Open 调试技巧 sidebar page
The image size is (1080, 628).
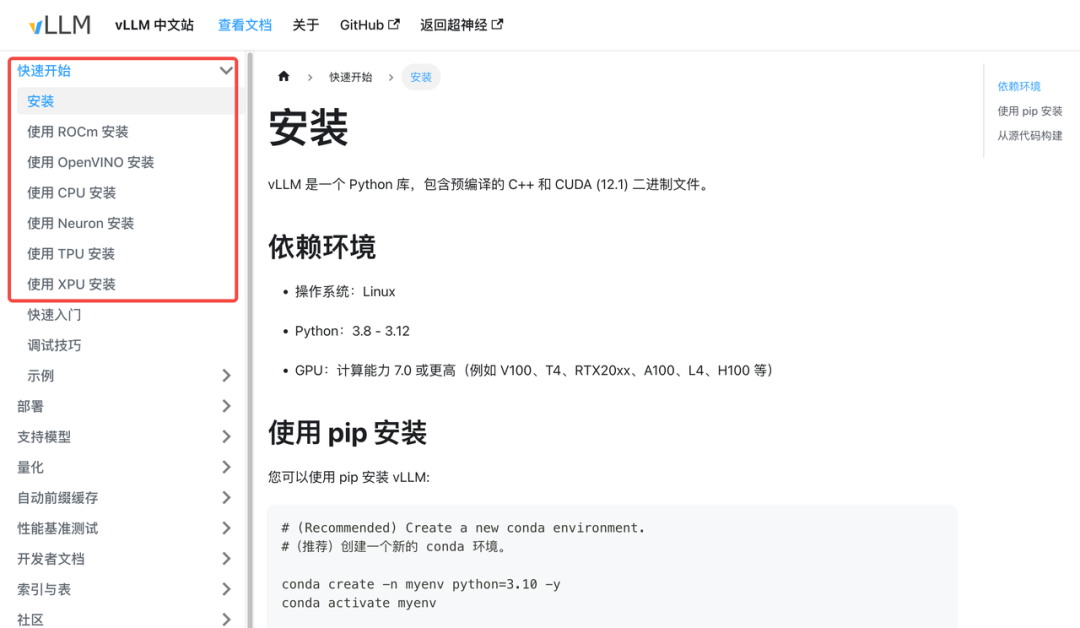[x=54, y=345]
